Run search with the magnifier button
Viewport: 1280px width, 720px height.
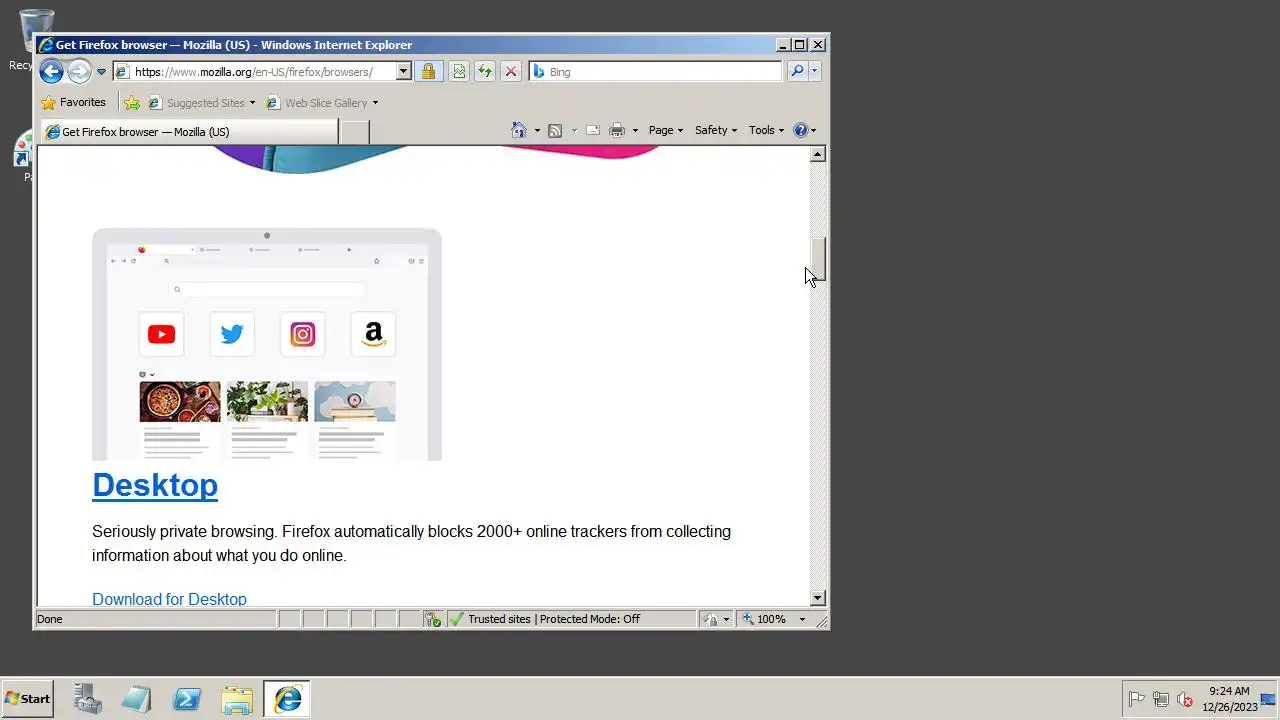click(x=797, y=71)
